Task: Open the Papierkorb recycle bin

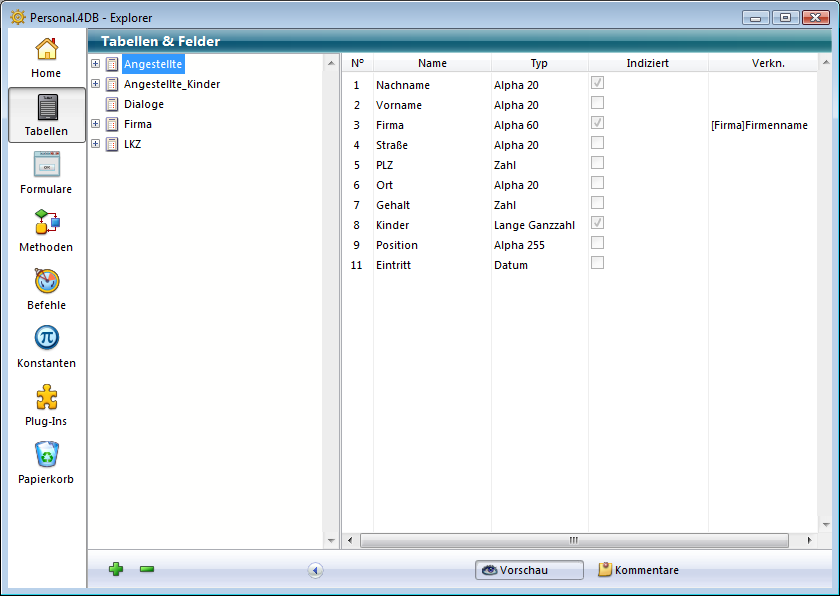Action: click(x=46, y=463)
